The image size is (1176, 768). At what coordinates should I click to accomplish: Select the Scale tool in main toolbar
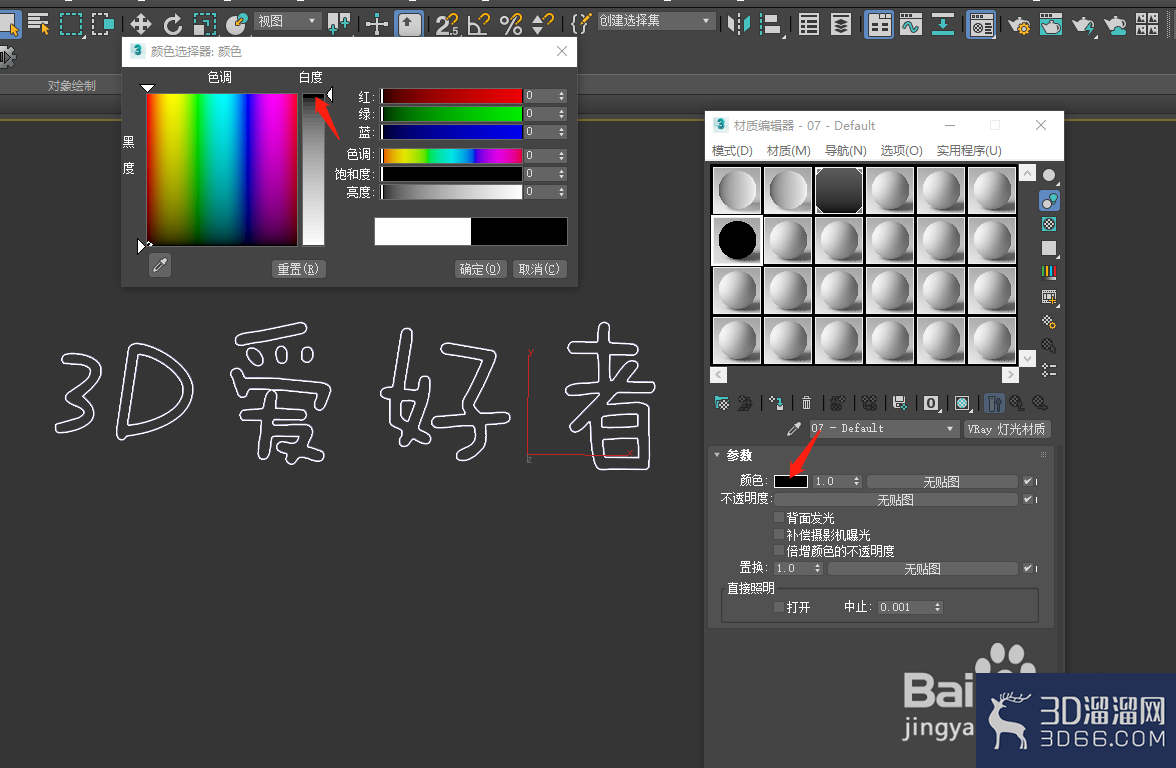pos(205,24)
